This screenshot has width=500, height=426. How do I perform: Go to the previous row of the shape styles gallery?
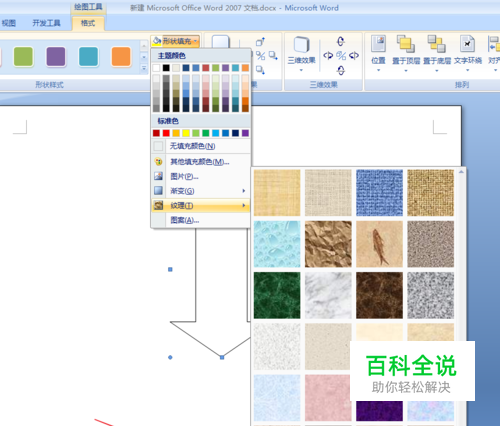click(144, 46)
